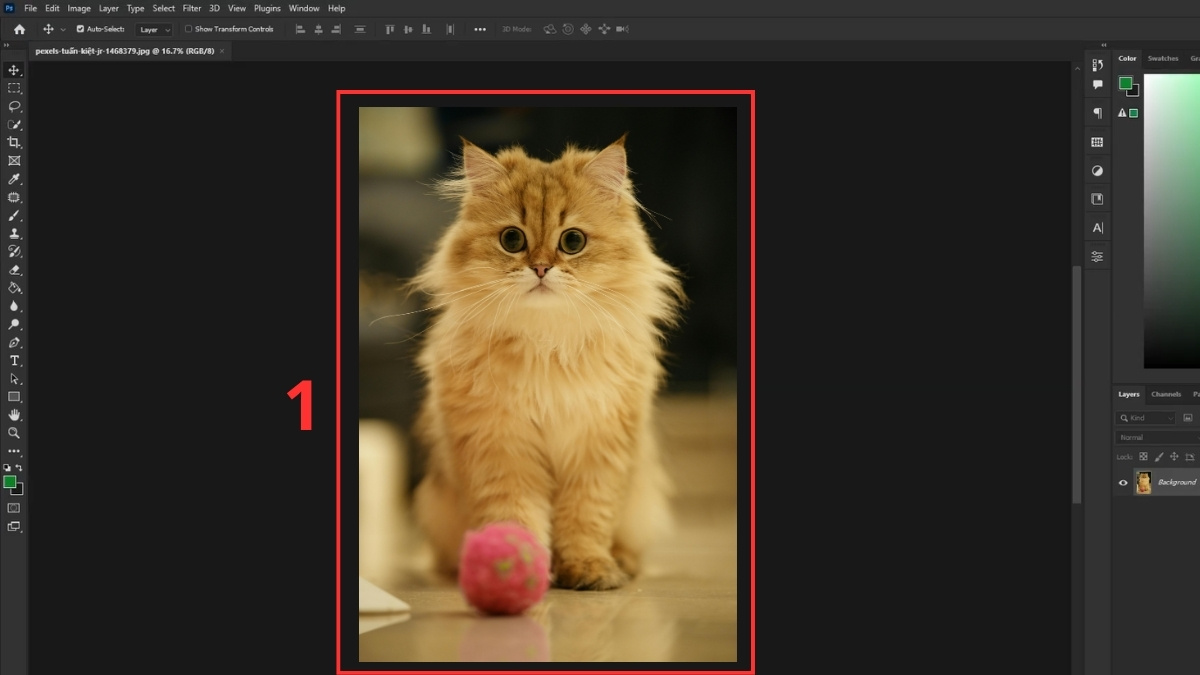Click align top edges icon
The height and width of the screenshot is (675, 1200).
[x=391, y=29]
